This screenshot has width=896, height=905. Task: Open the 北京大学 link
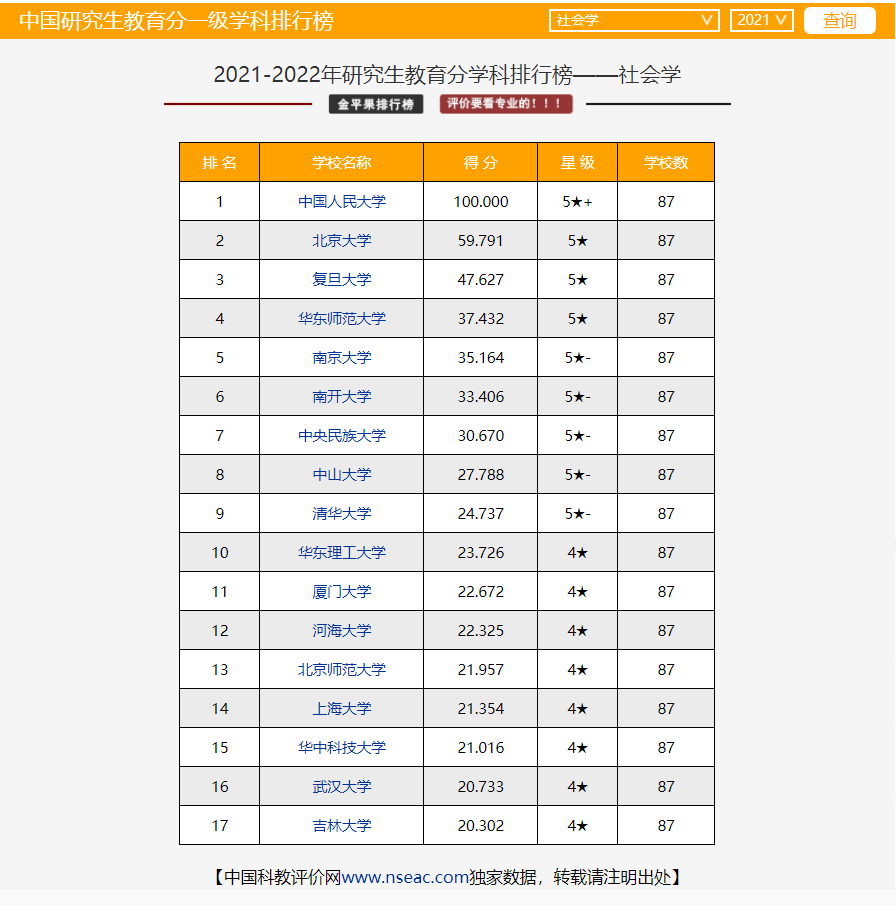coord(341,241)
